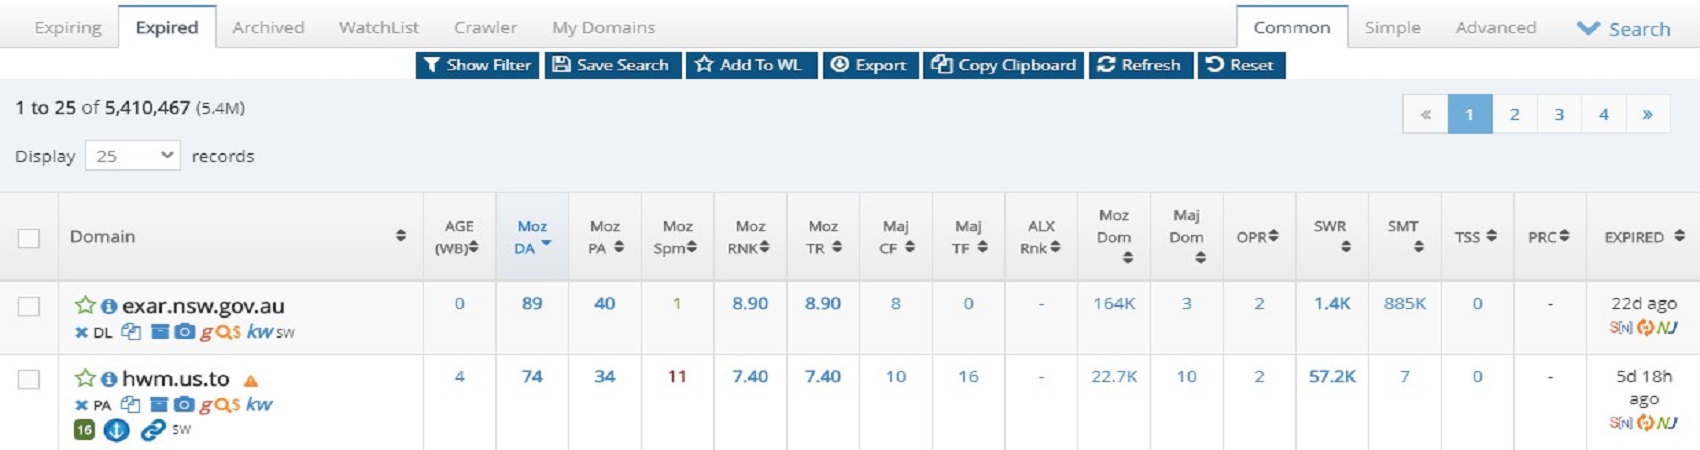Click the Copy Clipboard button
This screenshot has height=450, width=1700.
pyautogui.click(x=1003, y=65)
